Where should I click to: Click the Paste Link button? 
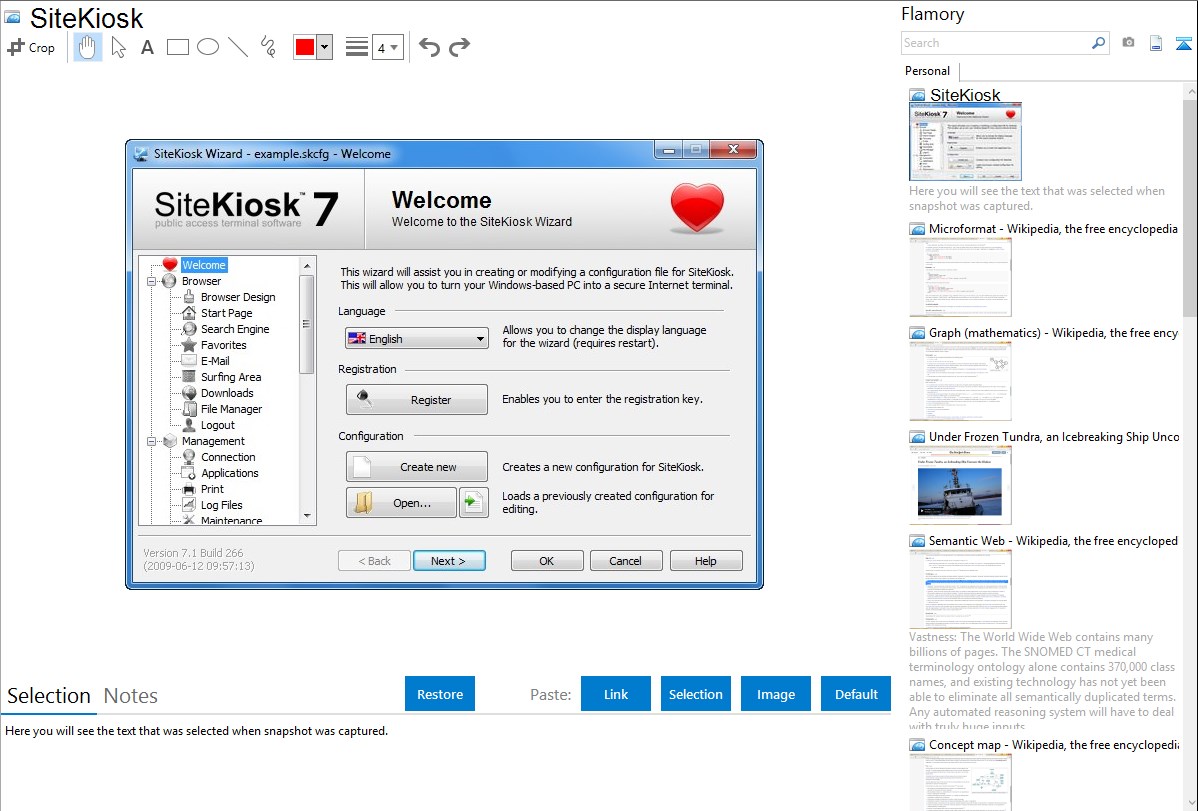[616, 694]
